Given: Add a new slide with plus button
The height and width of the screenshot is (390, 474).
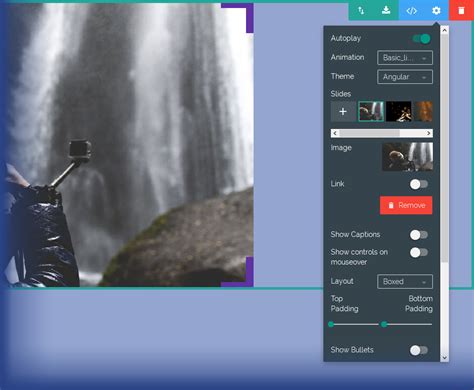Looking at the screenshot, I should 343,112.
